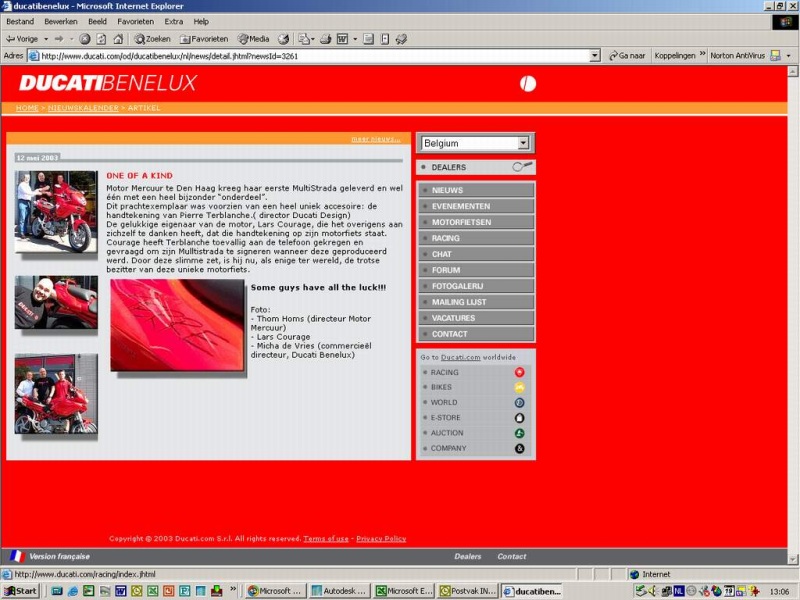Image resolution: width=800 pixels, height=600 pixels.
Task: Click the Home icon in IE toolbar
Action: (118, 39)
